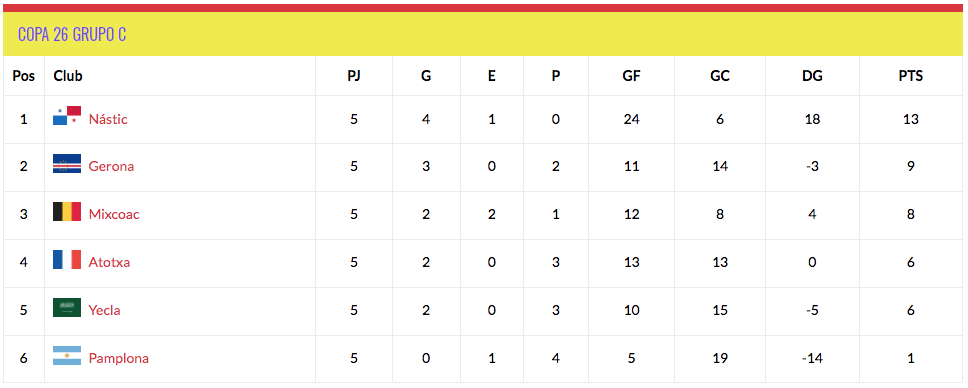Click the Panama flag icon beside Nàstic
The height and width of the screenshot is (388, 968).
tap(67, 116)
